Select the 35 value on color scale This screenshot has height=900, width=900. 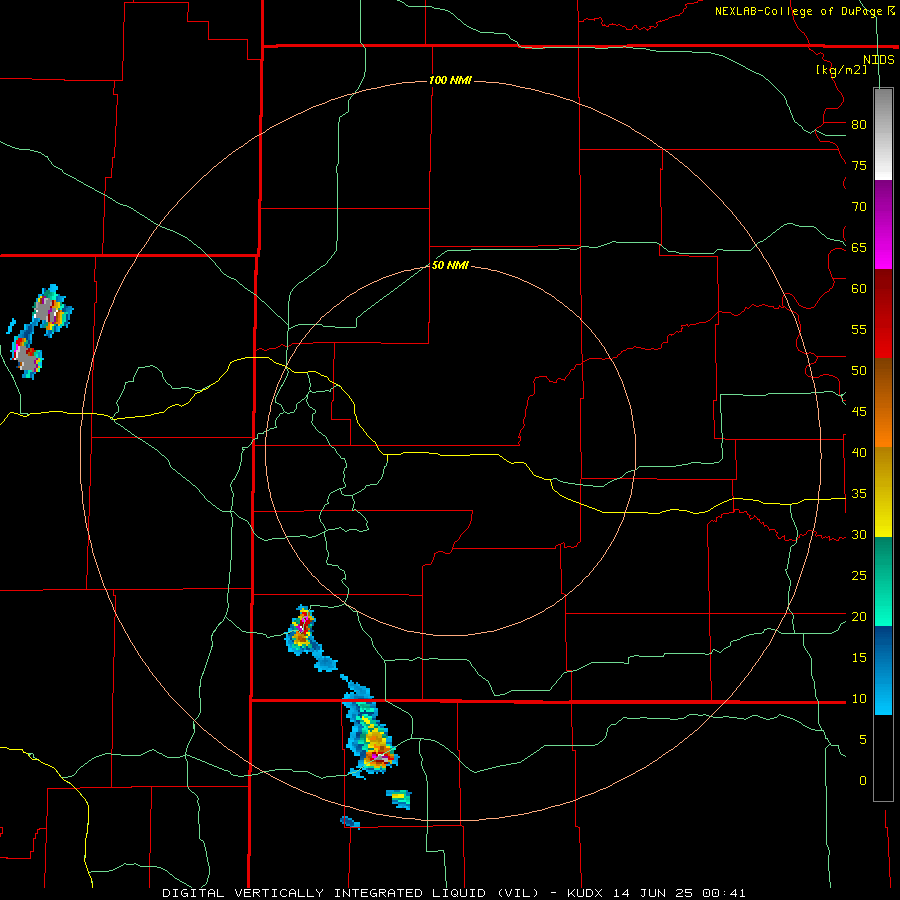(x=859, y=494)
